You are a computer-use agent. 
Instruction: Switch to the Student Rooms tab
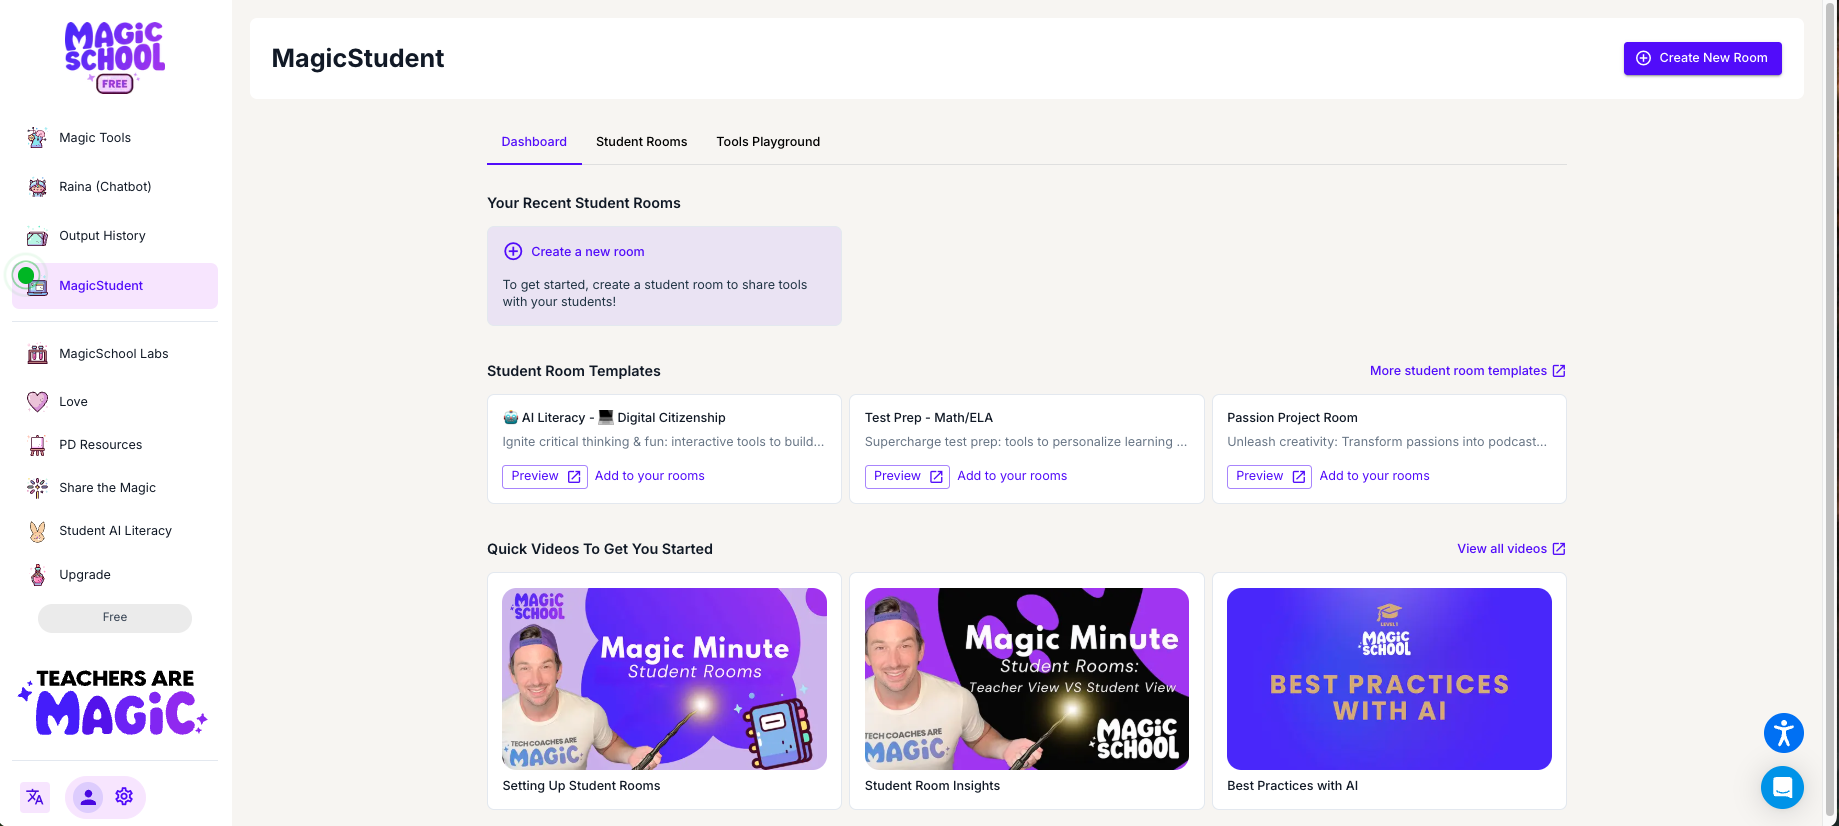pos(641,142)
